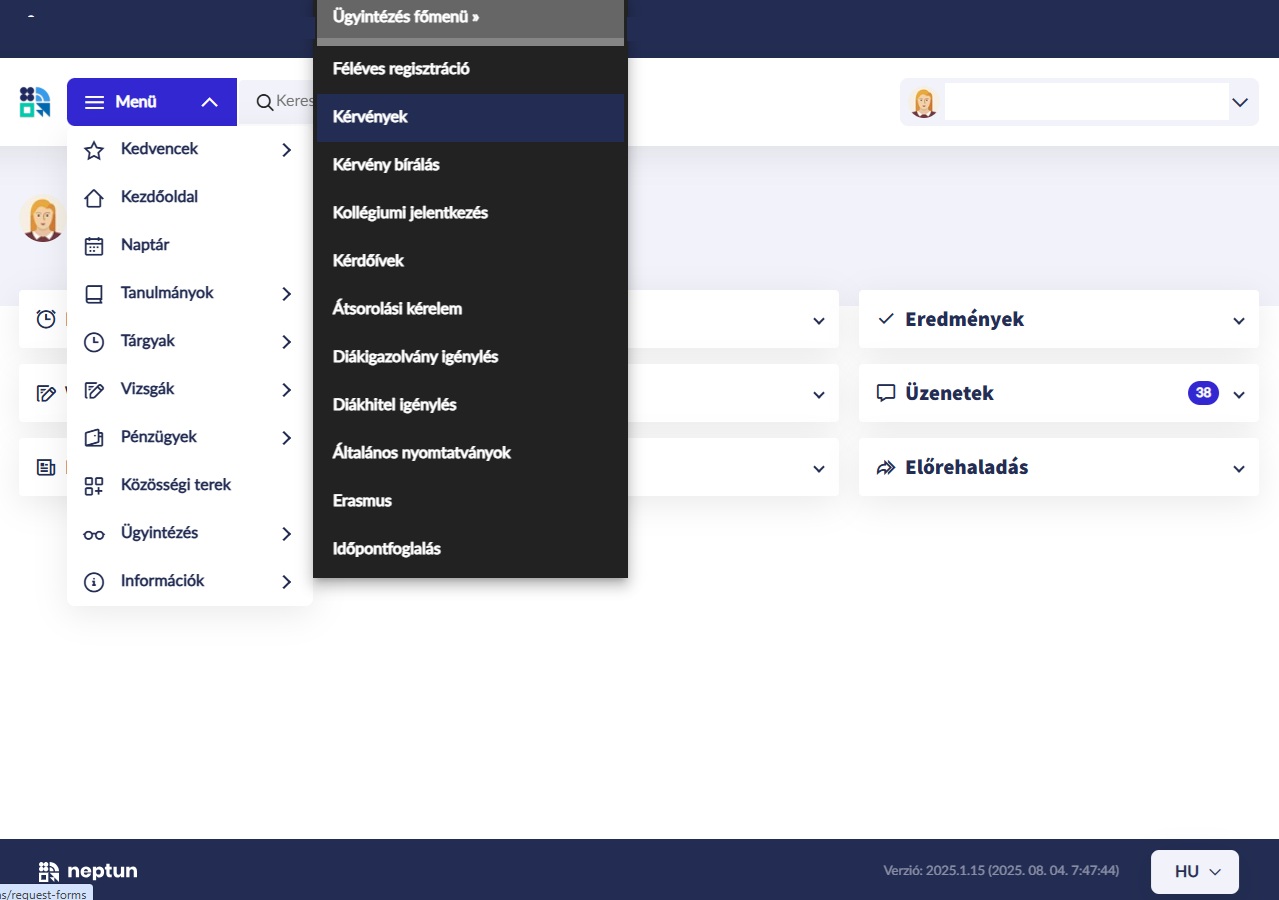Click the Naptár calendar icon
Viewport: 1279px width, 900px height.
click(x=94, y=246)
